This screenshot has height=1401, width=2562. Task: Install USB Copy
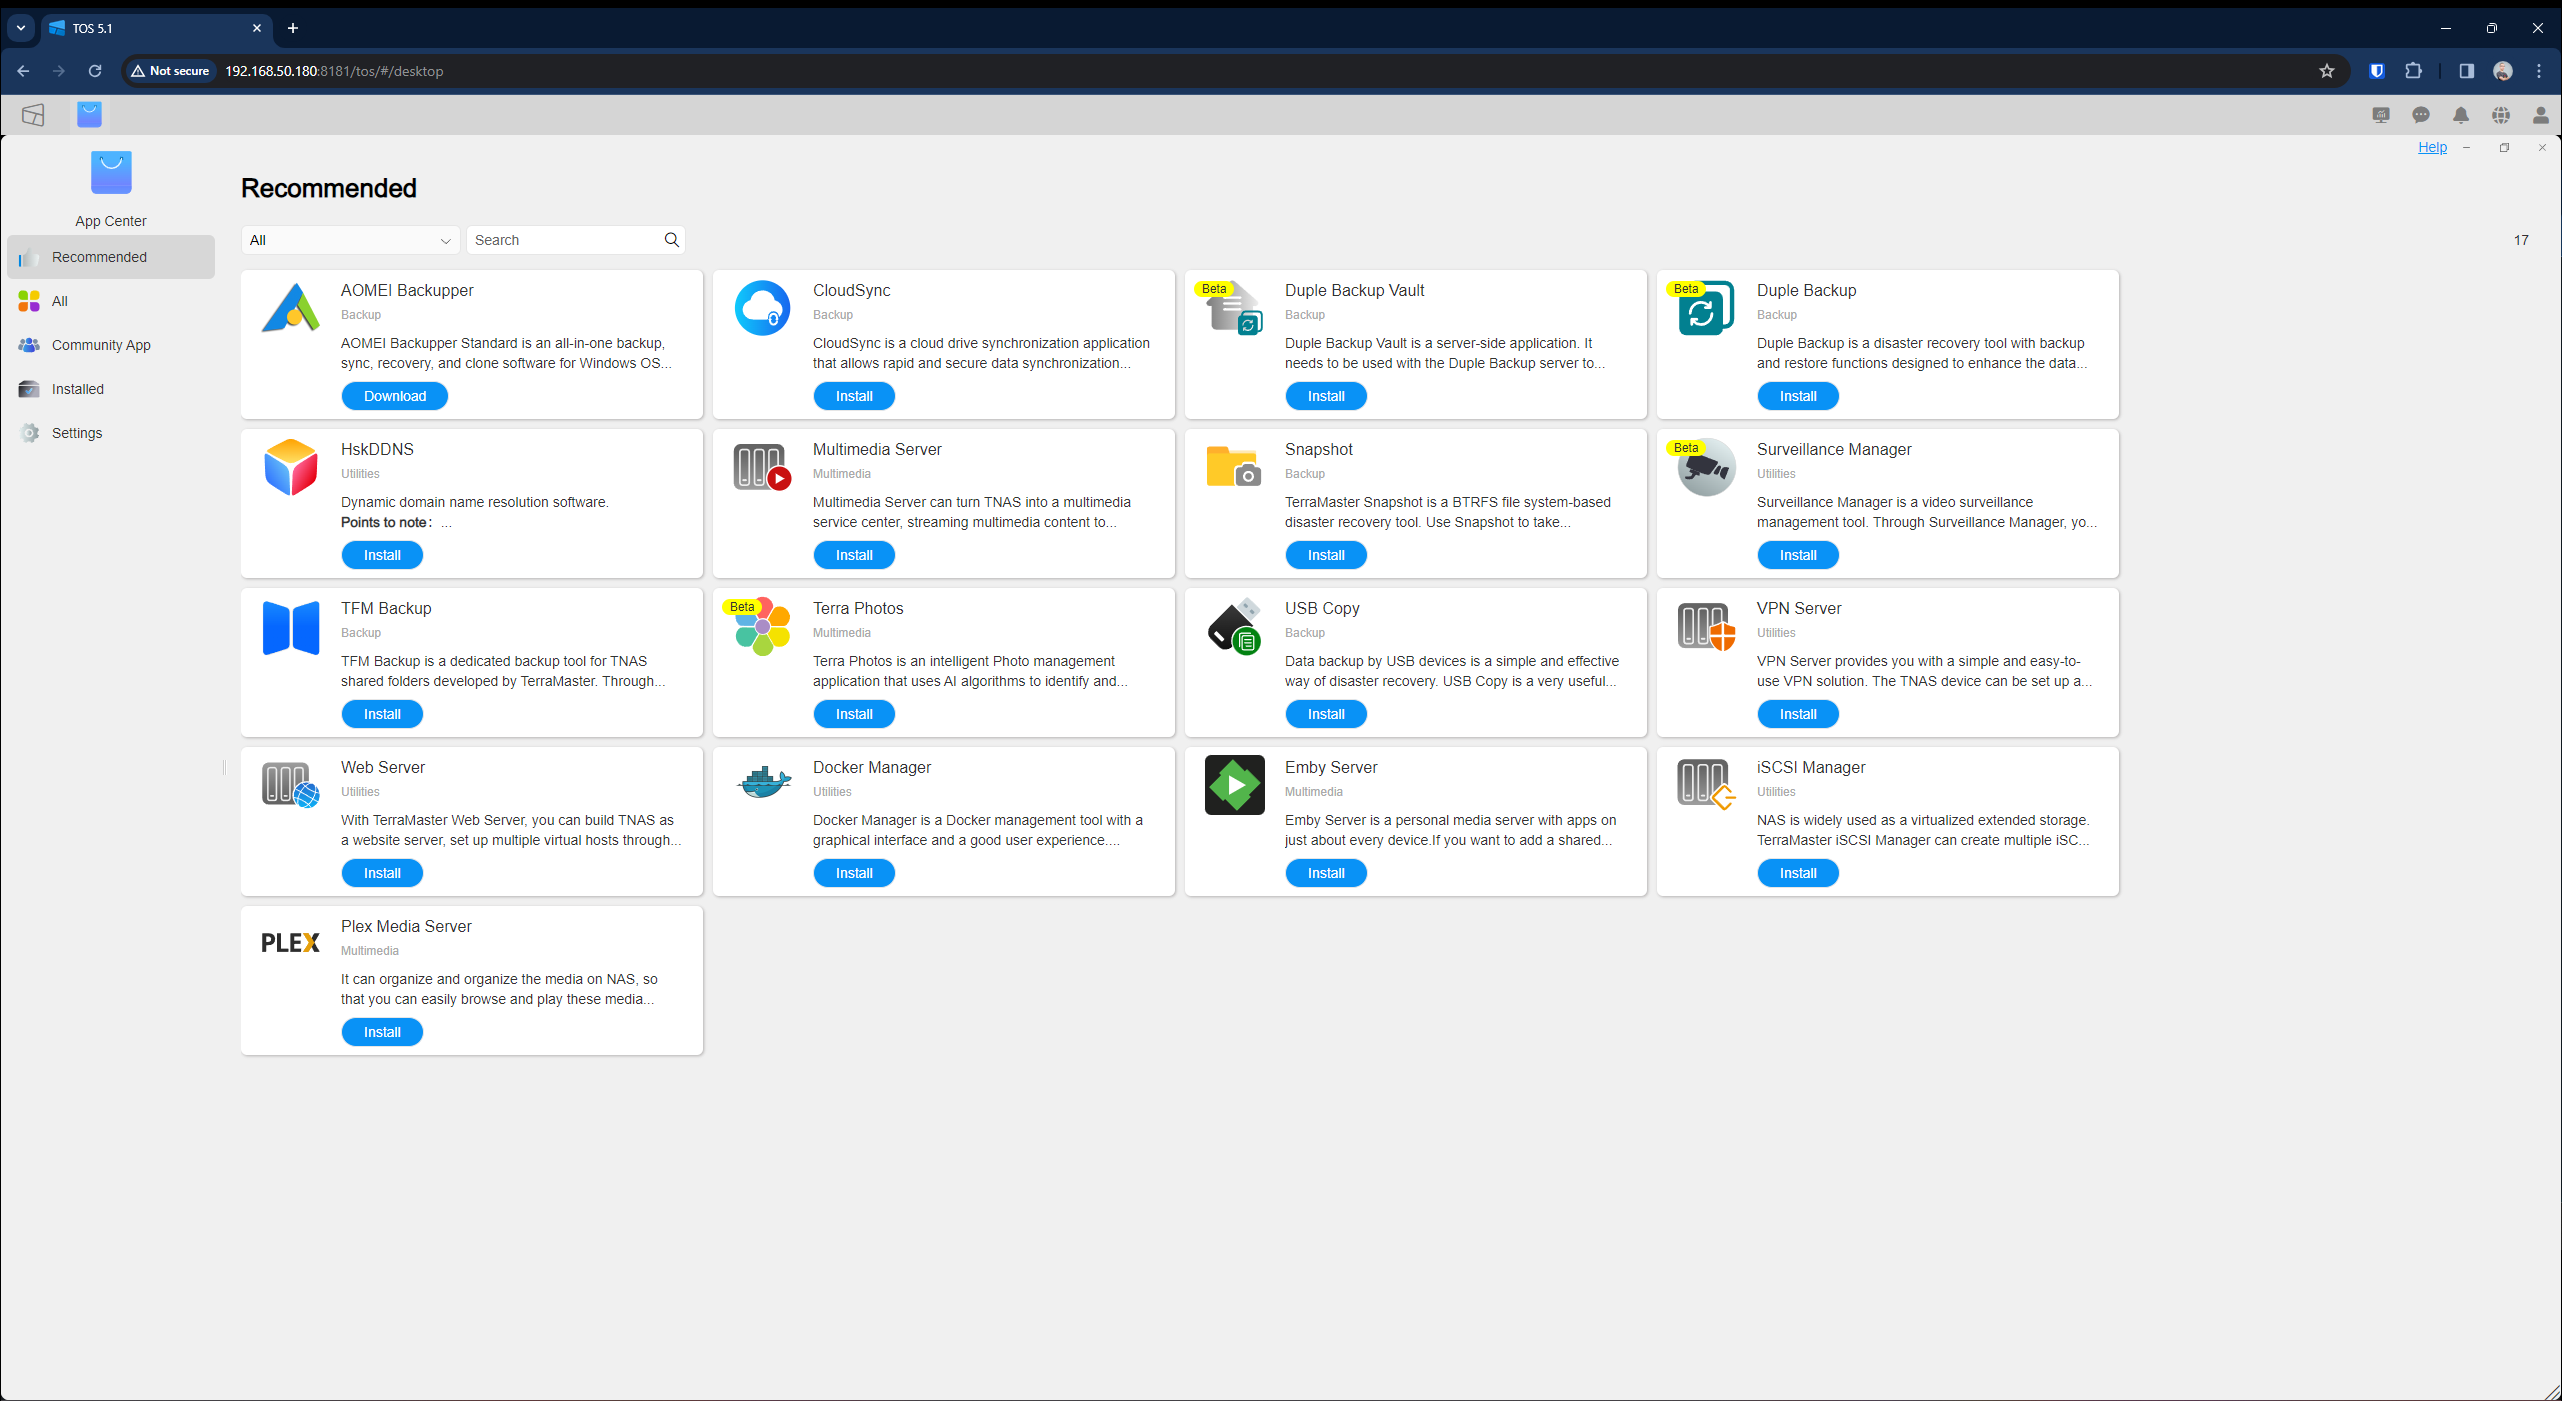click(1326, 714)
